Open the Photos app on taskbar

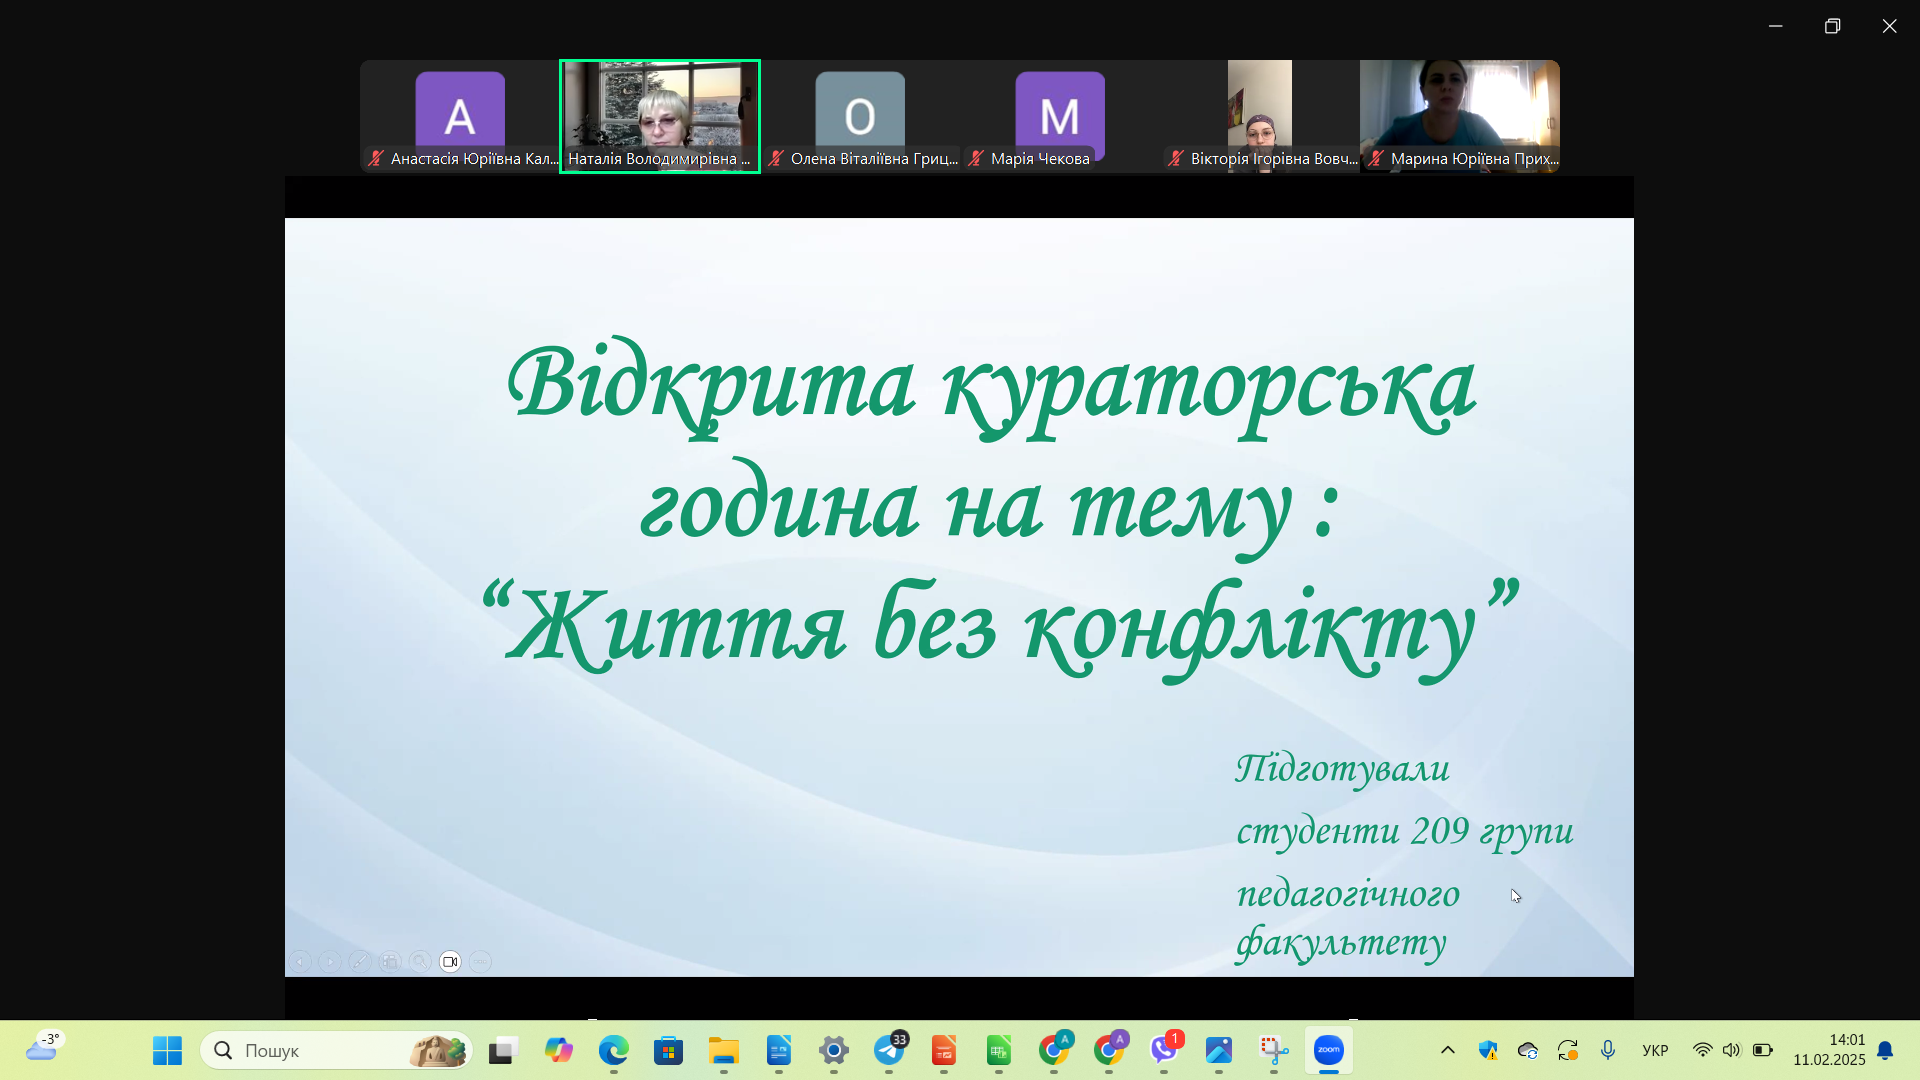[1218, 1050]
